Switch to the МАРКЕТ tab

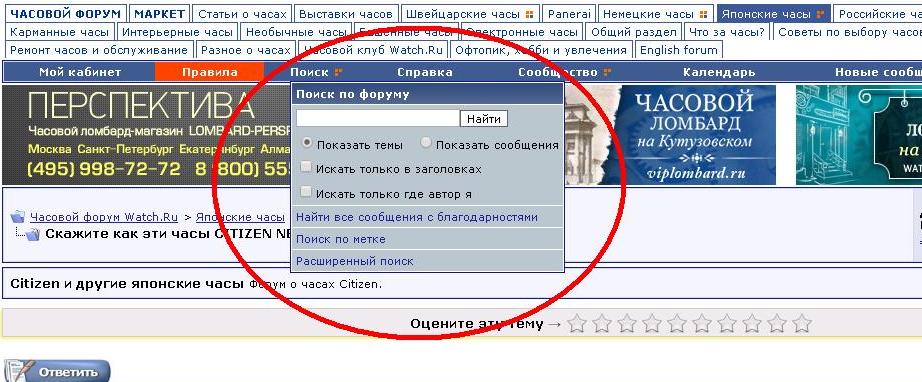pyautogui.click(x=158, y=14)
